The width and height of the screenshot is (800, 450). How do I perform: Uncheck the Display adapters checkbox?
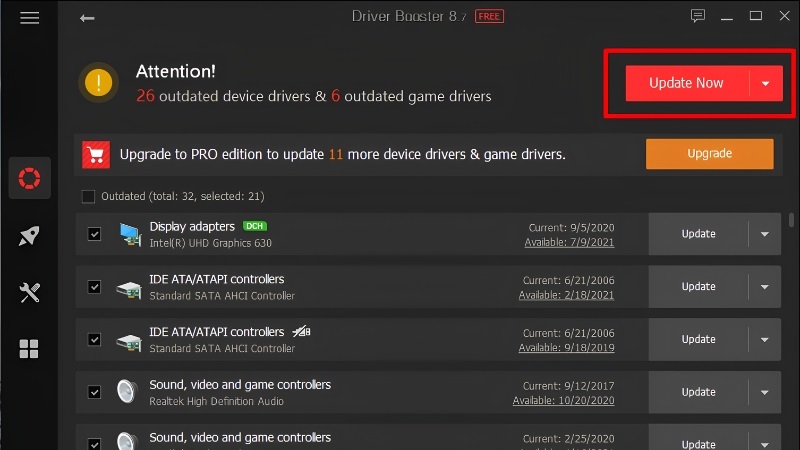pyautogui.click(x=94, y=234)
